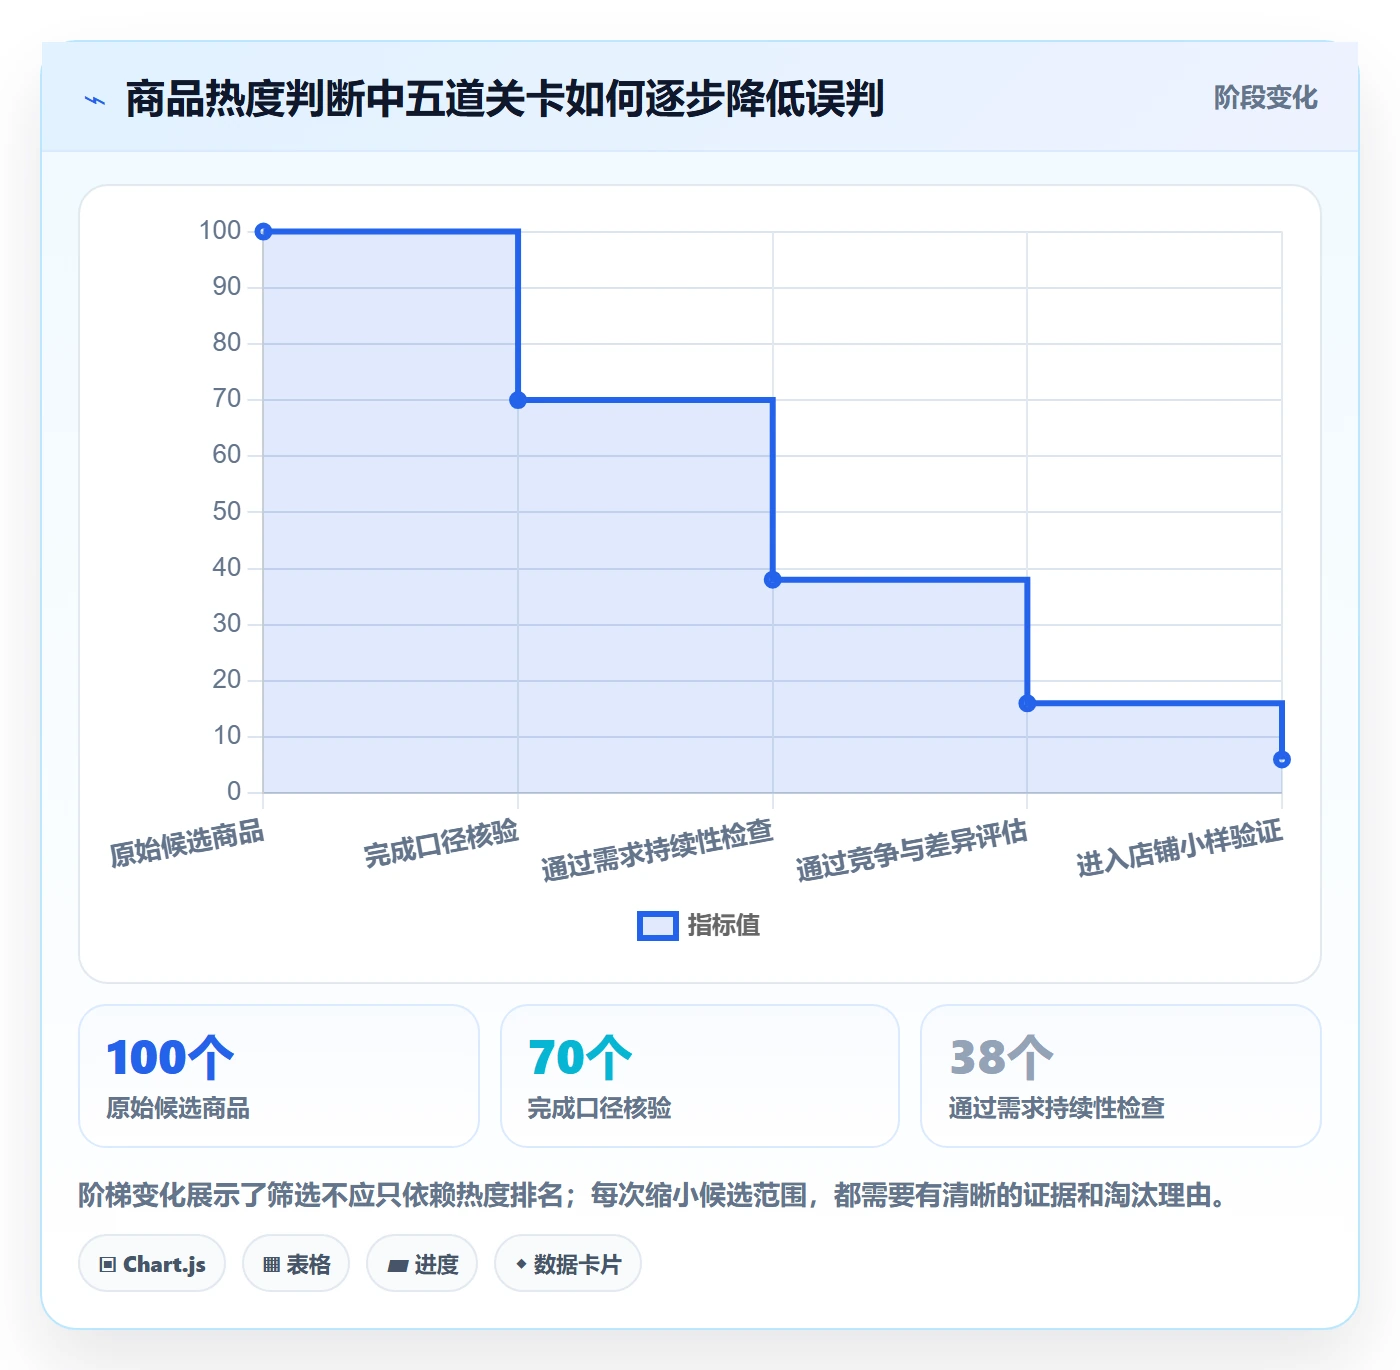The image size is (1400, 1370).
Task: Click the 100个 value text
Action: coord(170,1058)
